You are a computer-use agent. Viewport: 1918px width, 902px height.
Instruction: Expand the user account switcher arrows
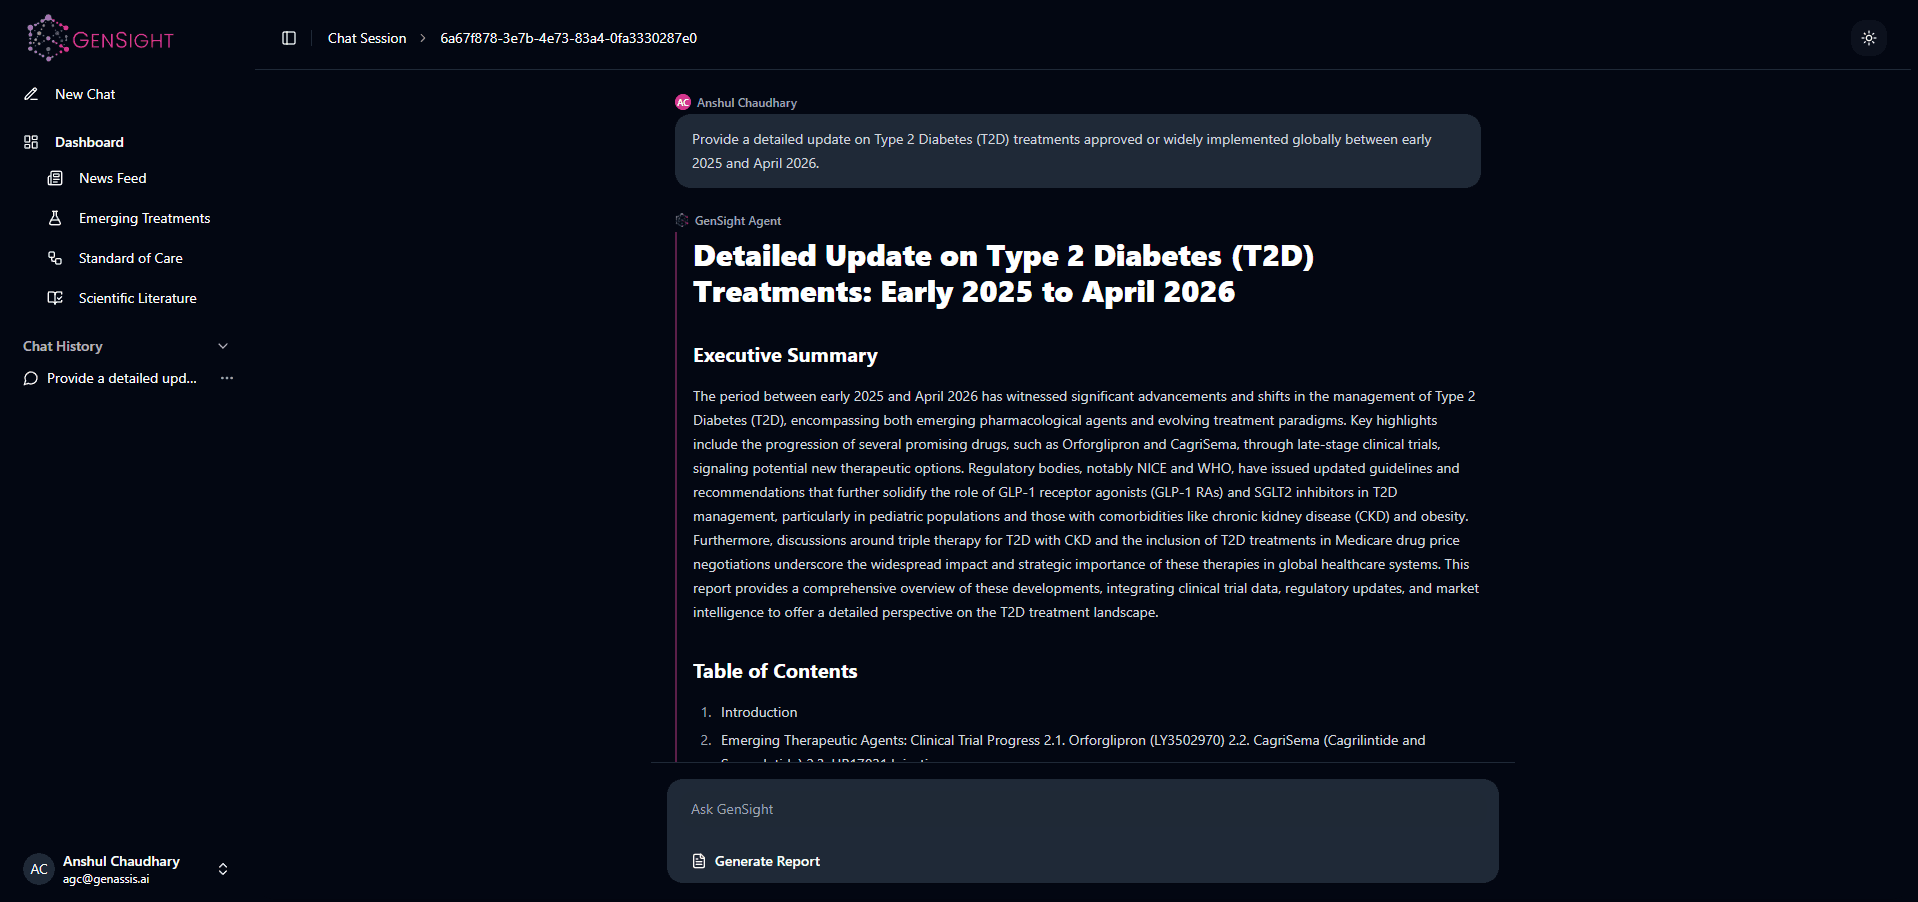click(223, 869)
